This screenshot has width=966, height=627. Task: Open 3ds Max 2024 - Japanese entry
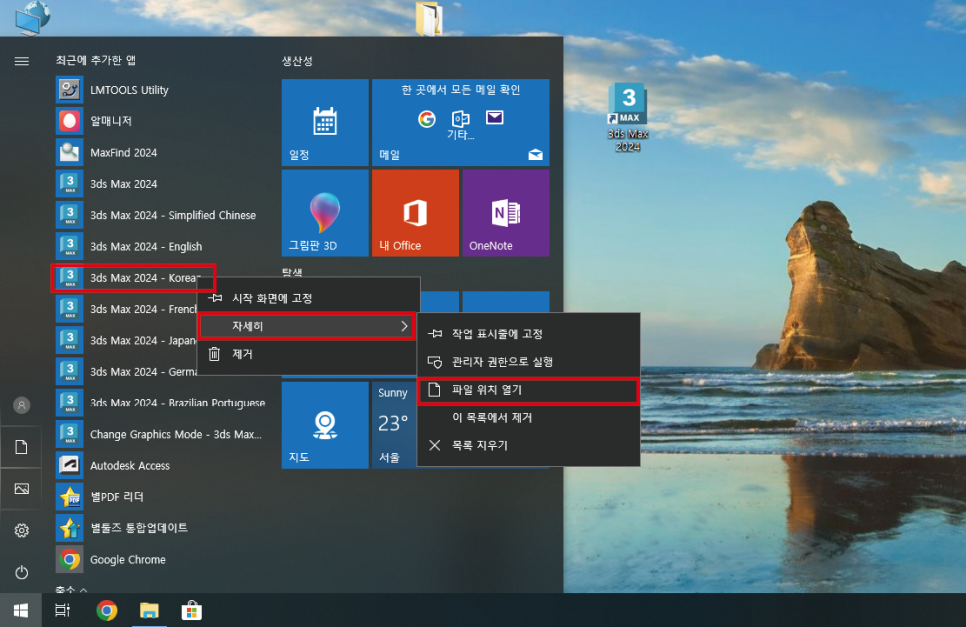coord(126,341)
